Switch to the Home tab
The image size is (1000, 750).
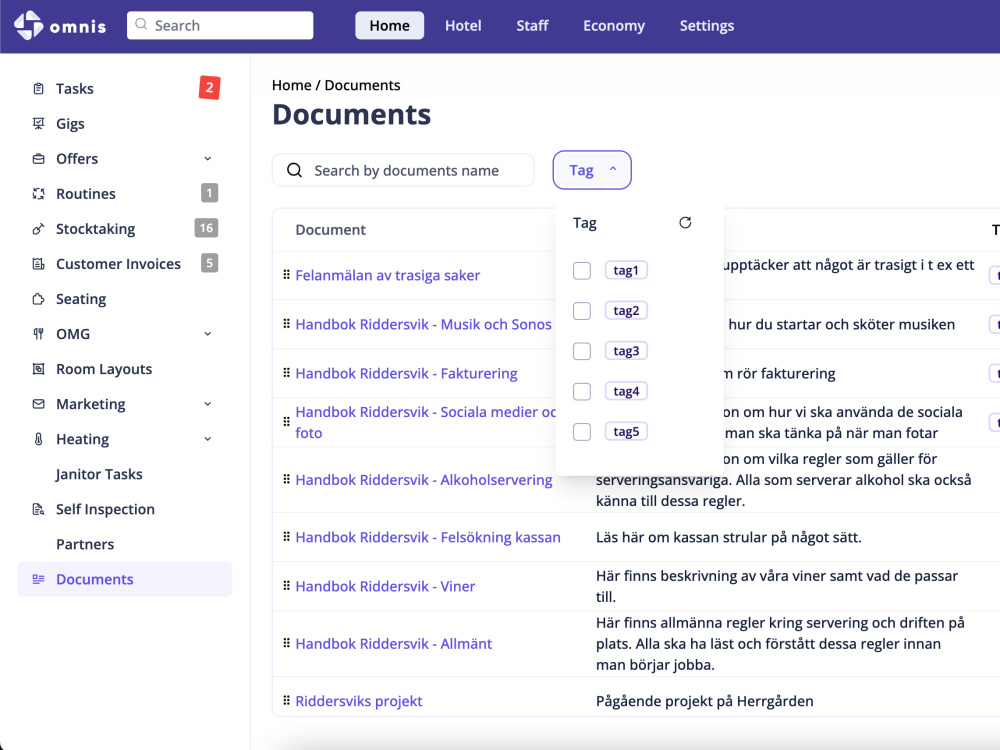390,26
